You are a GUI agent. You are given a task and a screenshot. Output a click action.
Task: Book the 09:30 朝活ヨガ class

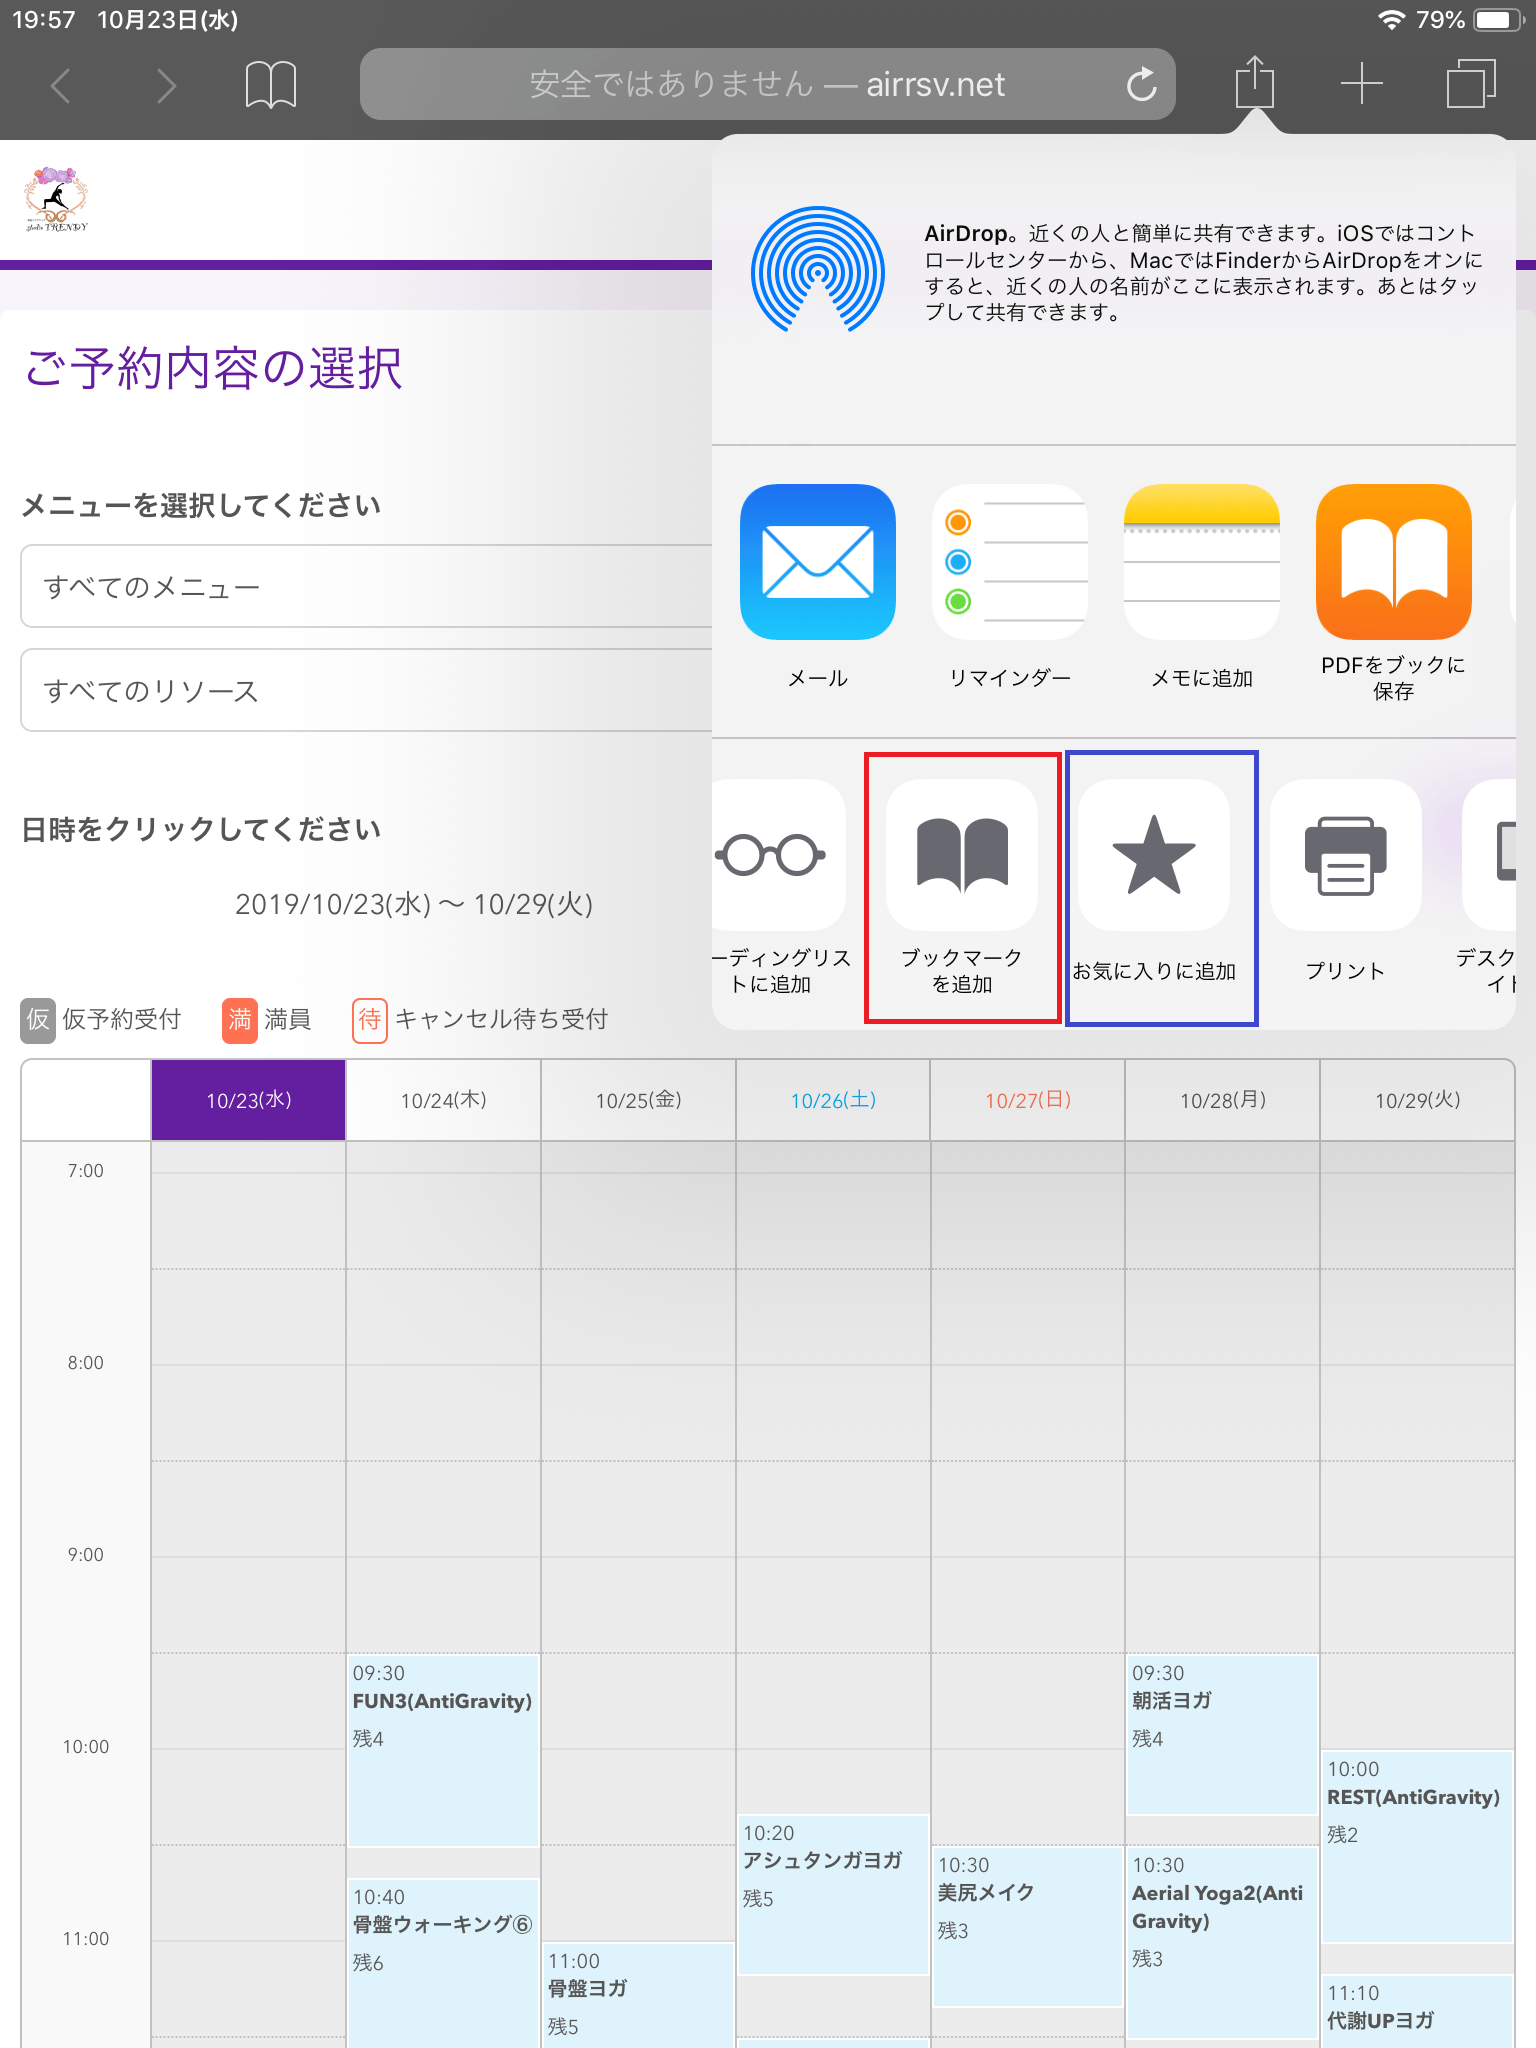[x=1222, y=1734]
